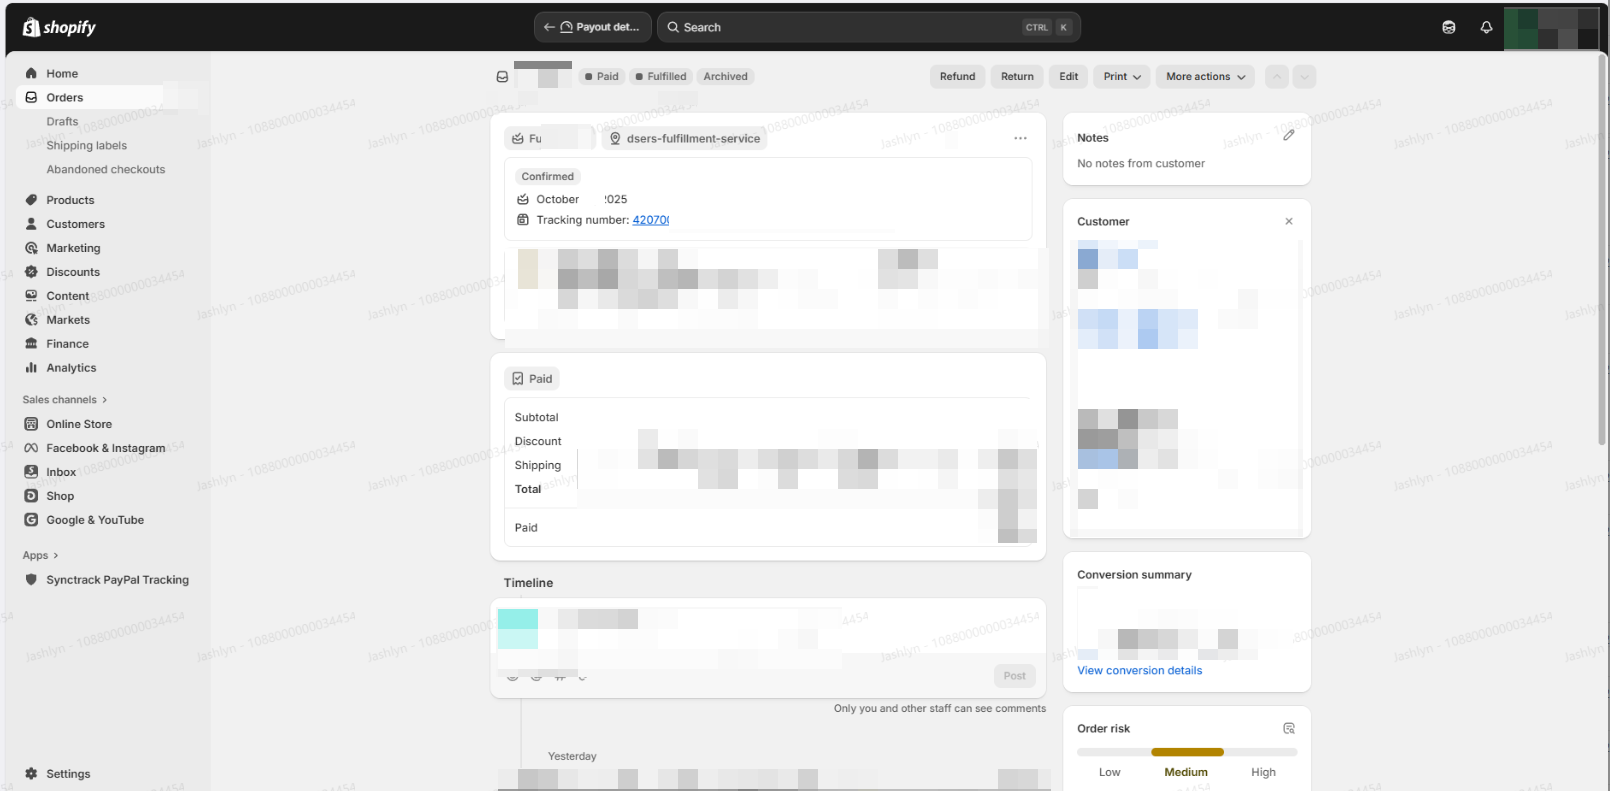Click the Order risk details icon

(x=1289, y=728)
